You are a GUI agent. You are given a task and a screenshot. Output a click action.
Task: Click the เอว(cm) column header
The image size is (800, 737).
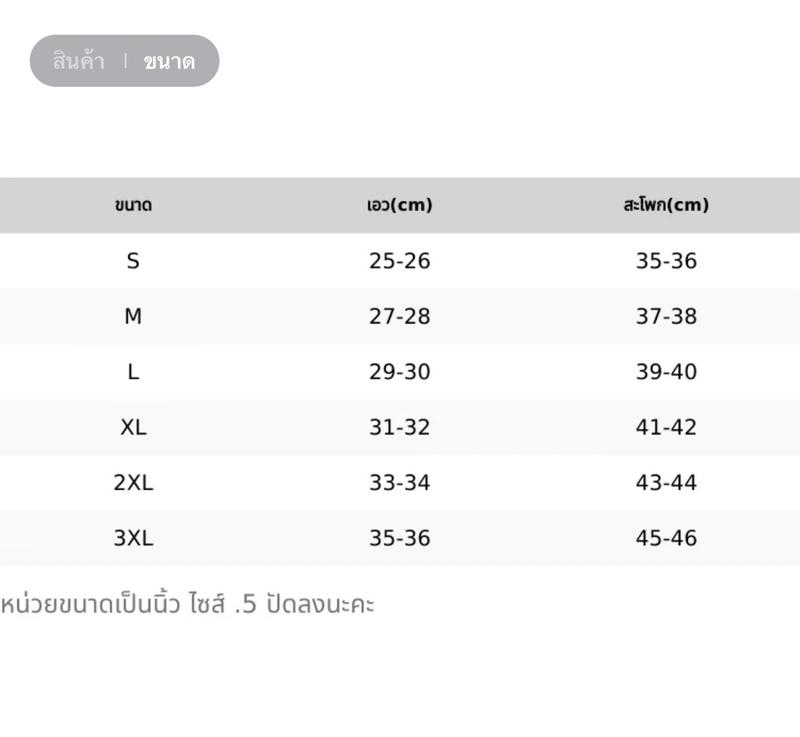pyautogui.click(x=399, y=205)
